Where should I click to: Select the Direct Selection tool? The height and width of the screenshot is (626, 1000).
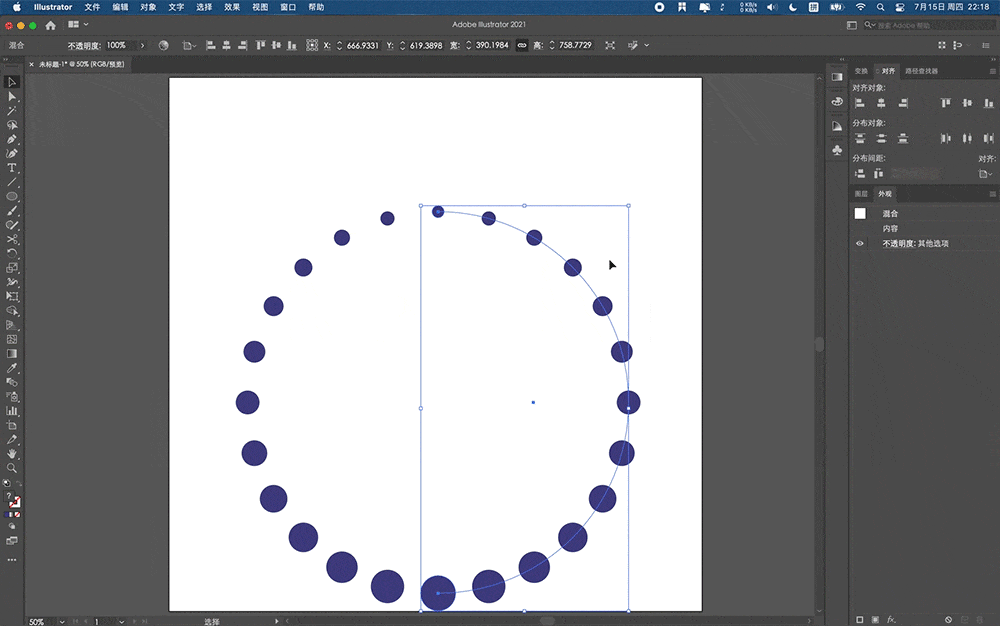(x=11, y=96)
